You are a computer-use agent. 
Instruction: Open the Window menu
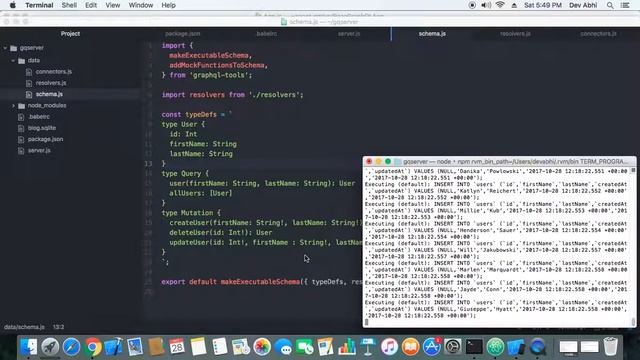point(141,5)
